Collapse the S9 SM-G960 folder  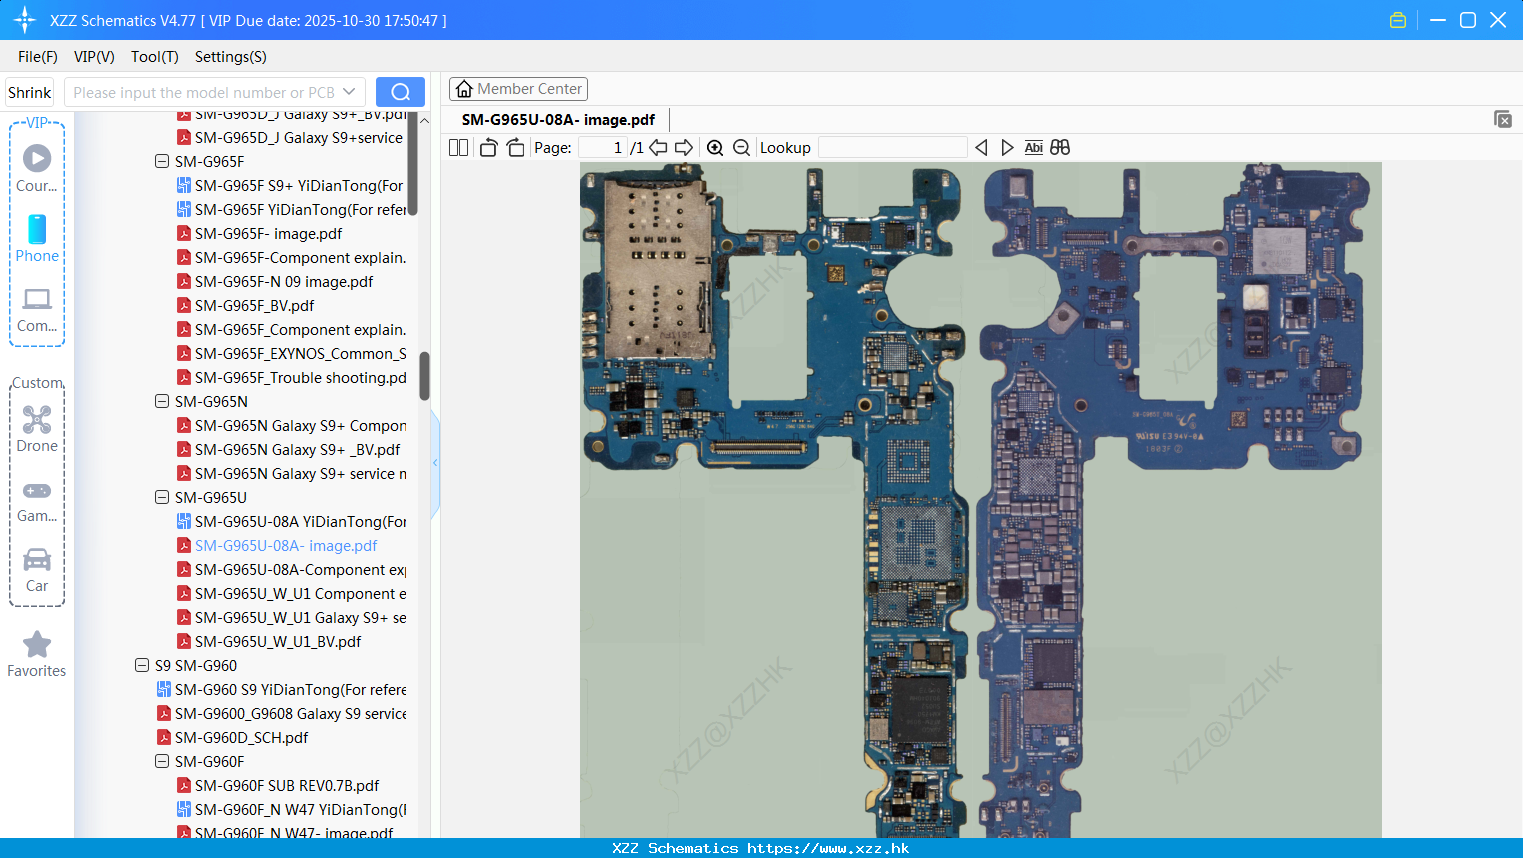[142, 665]
